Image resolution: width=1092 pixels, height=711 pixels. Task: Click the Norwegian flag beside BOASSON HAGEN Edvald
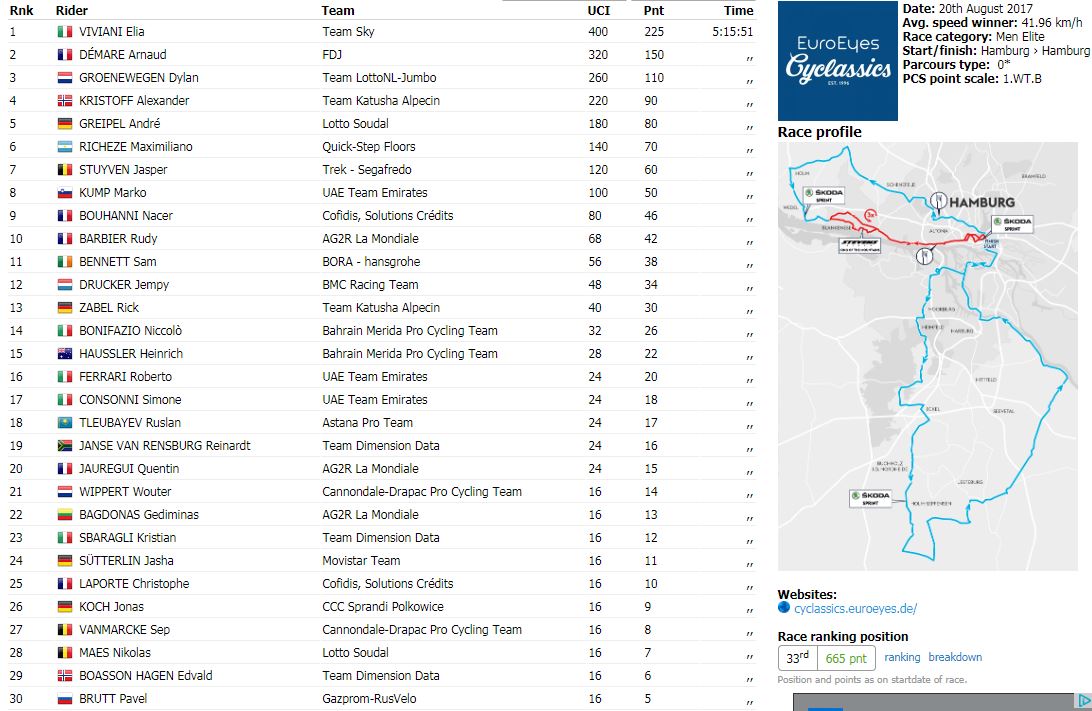(x=65, y=675)
